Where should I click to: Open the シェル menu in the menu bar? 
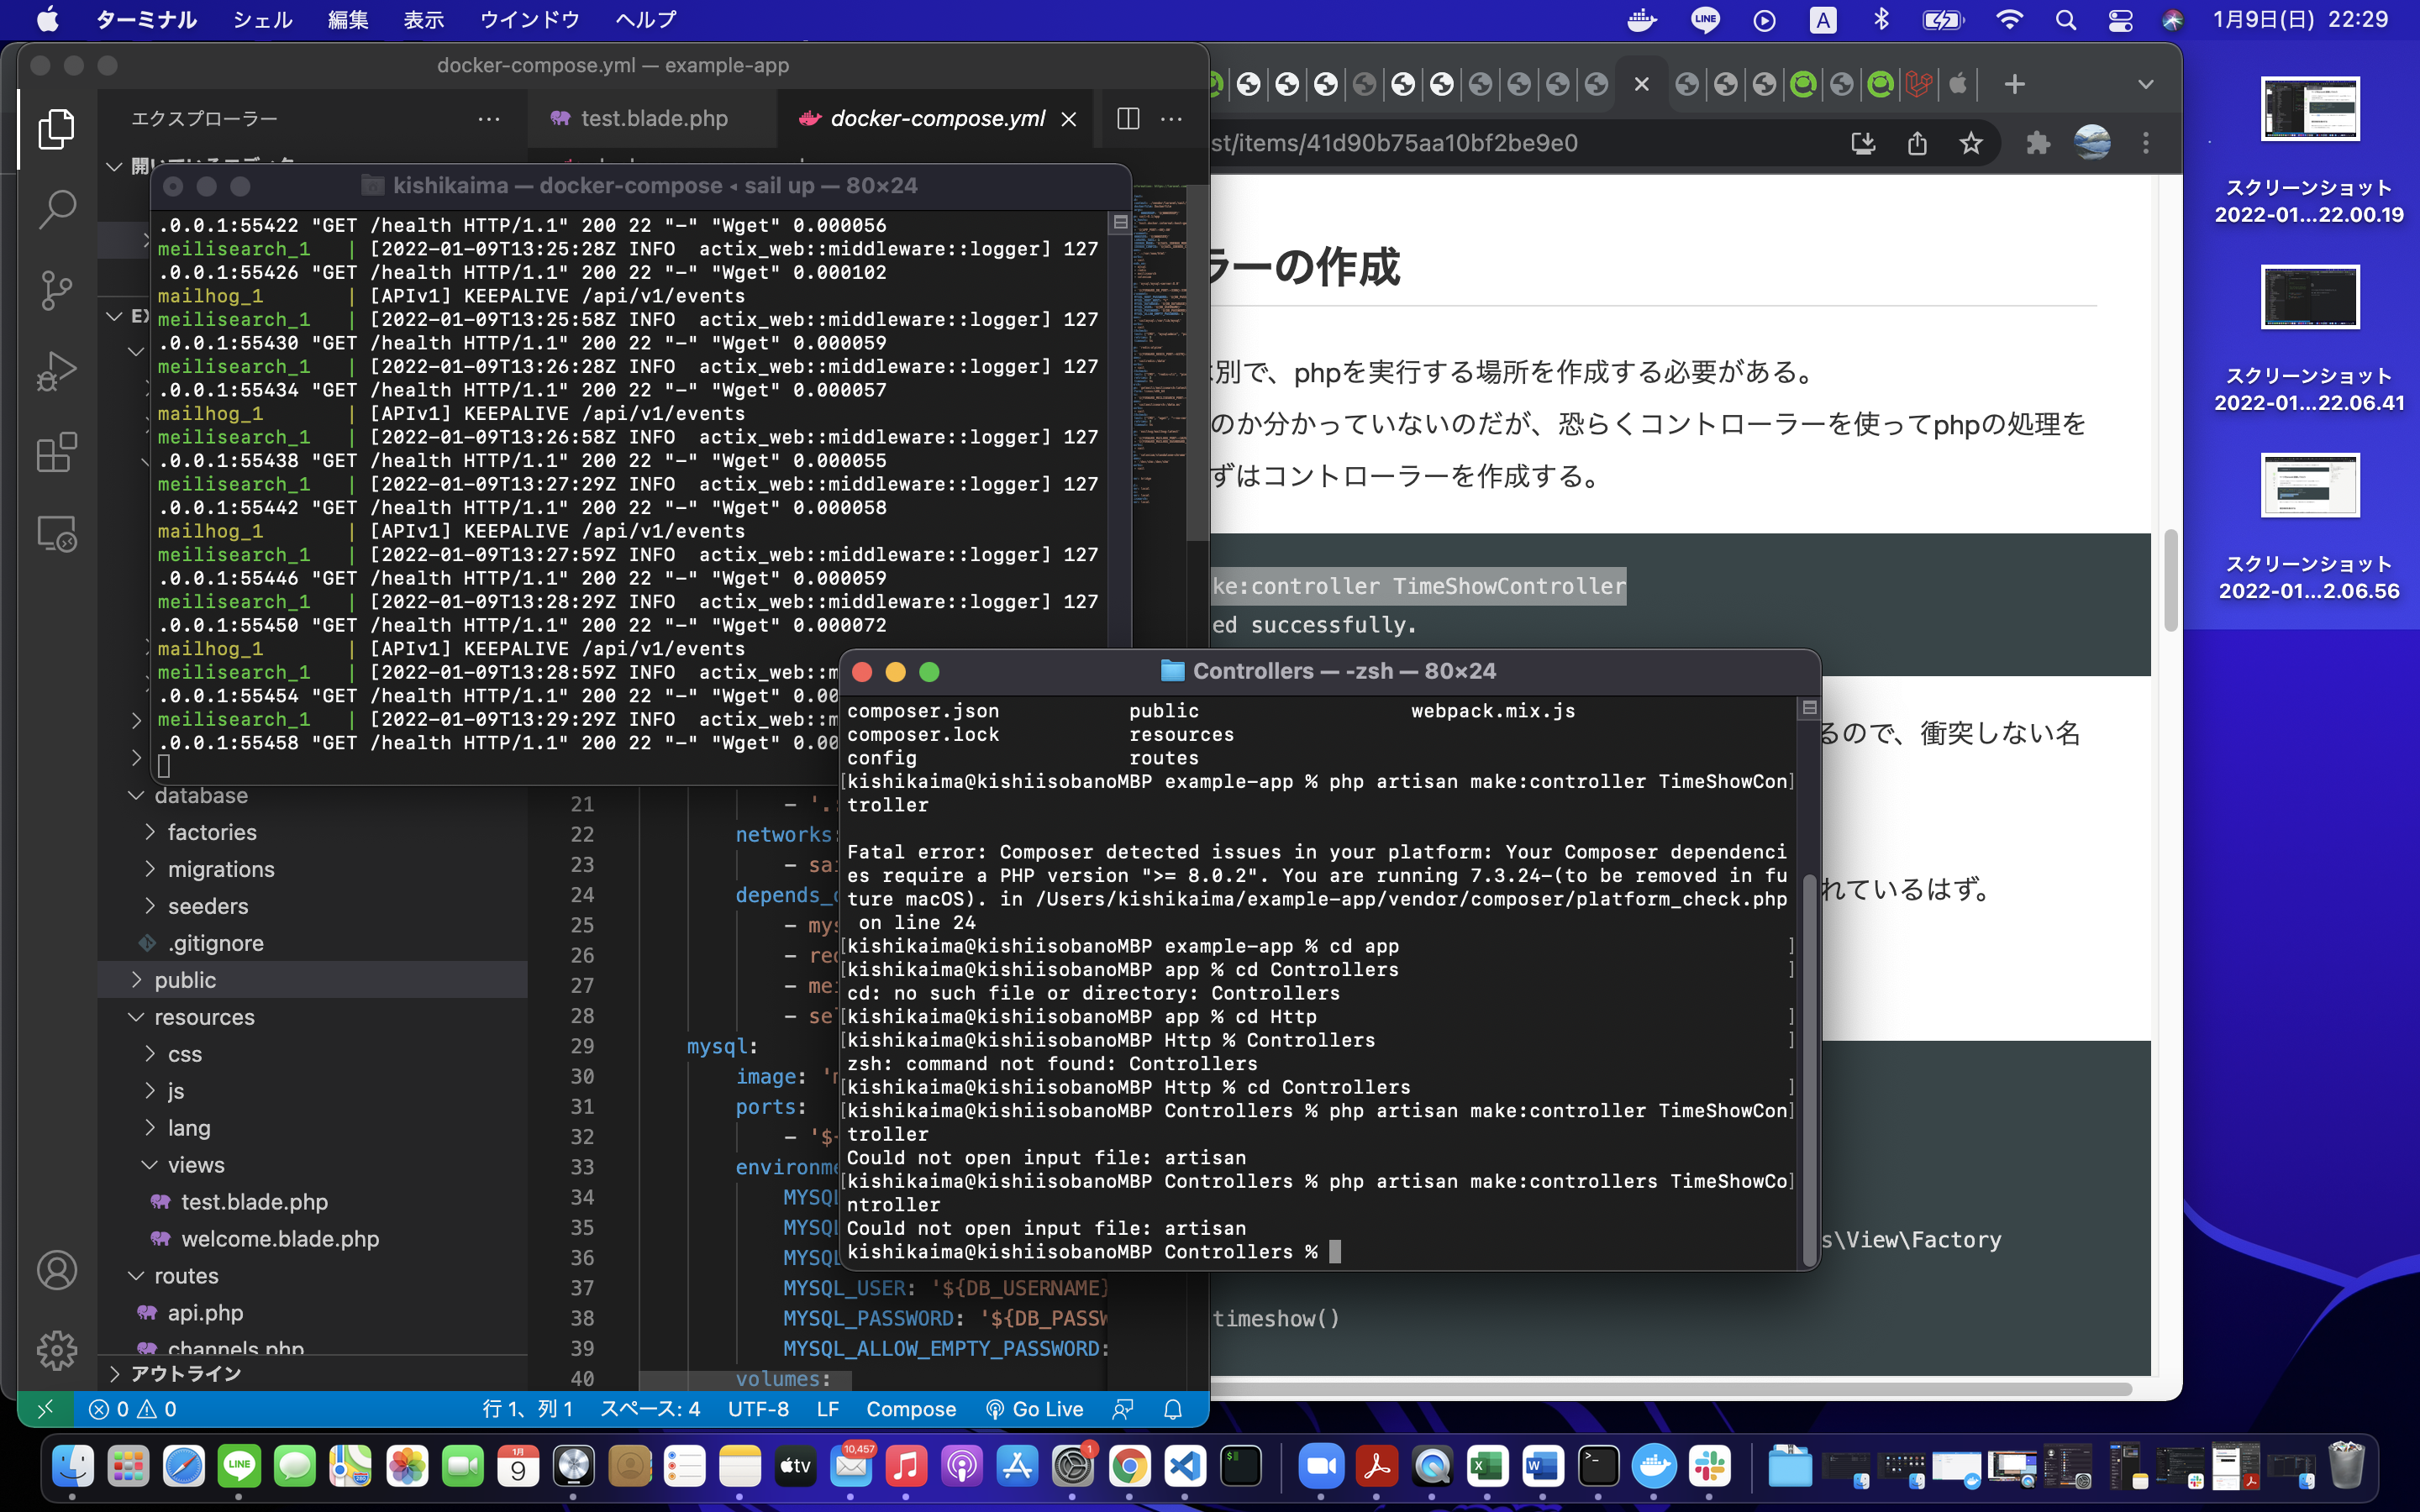tap(262, 19)
